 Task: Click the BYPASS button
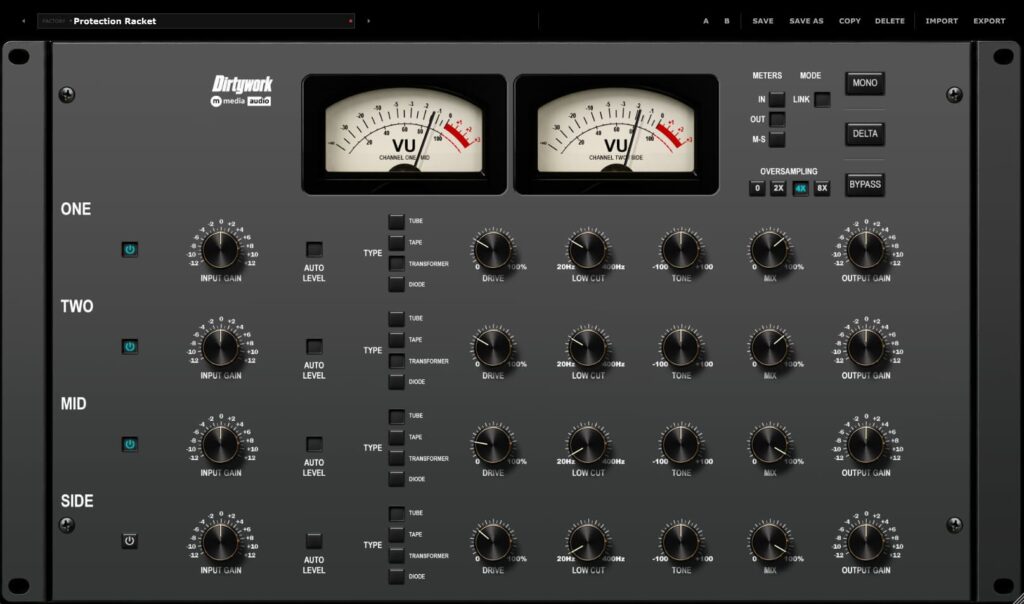click(865, 185)
